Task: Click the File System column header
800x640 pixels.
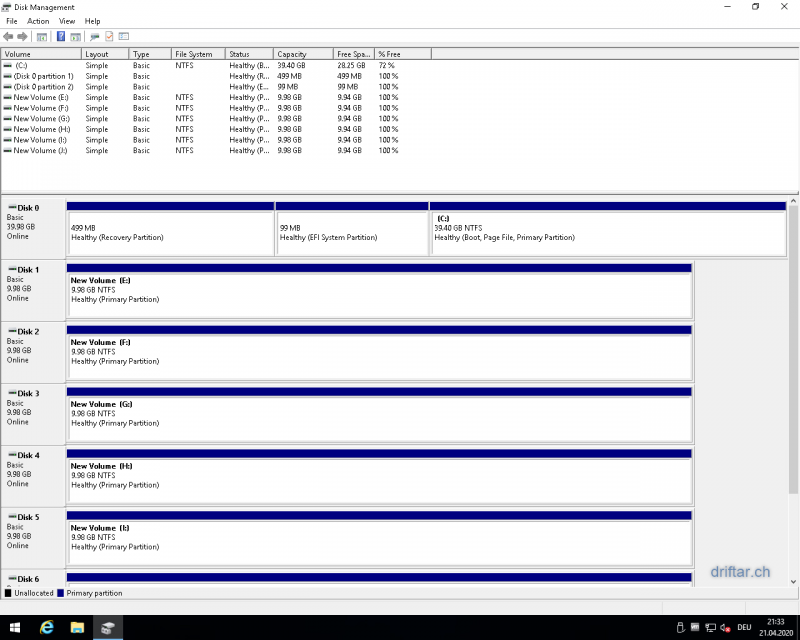Action: pyautogui.click(x=196, y=54)
